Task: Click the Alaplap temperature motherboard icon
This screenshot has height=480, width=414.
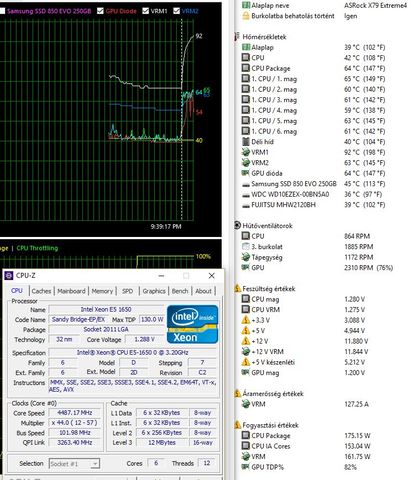Action: pos(246,47)
